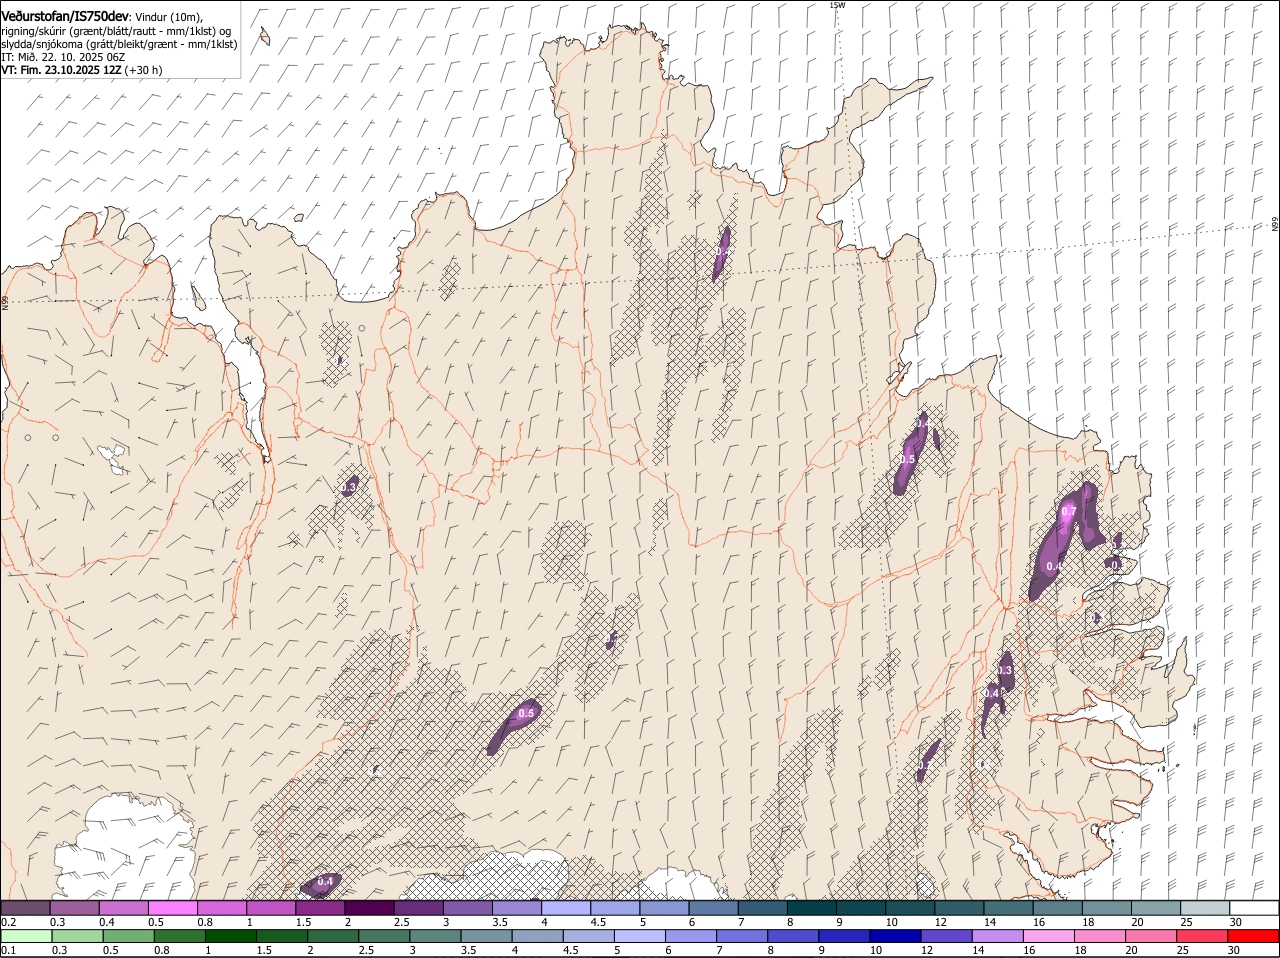
Task: Select lower legend swatch starting at 20
Action: coord(1151,936)
